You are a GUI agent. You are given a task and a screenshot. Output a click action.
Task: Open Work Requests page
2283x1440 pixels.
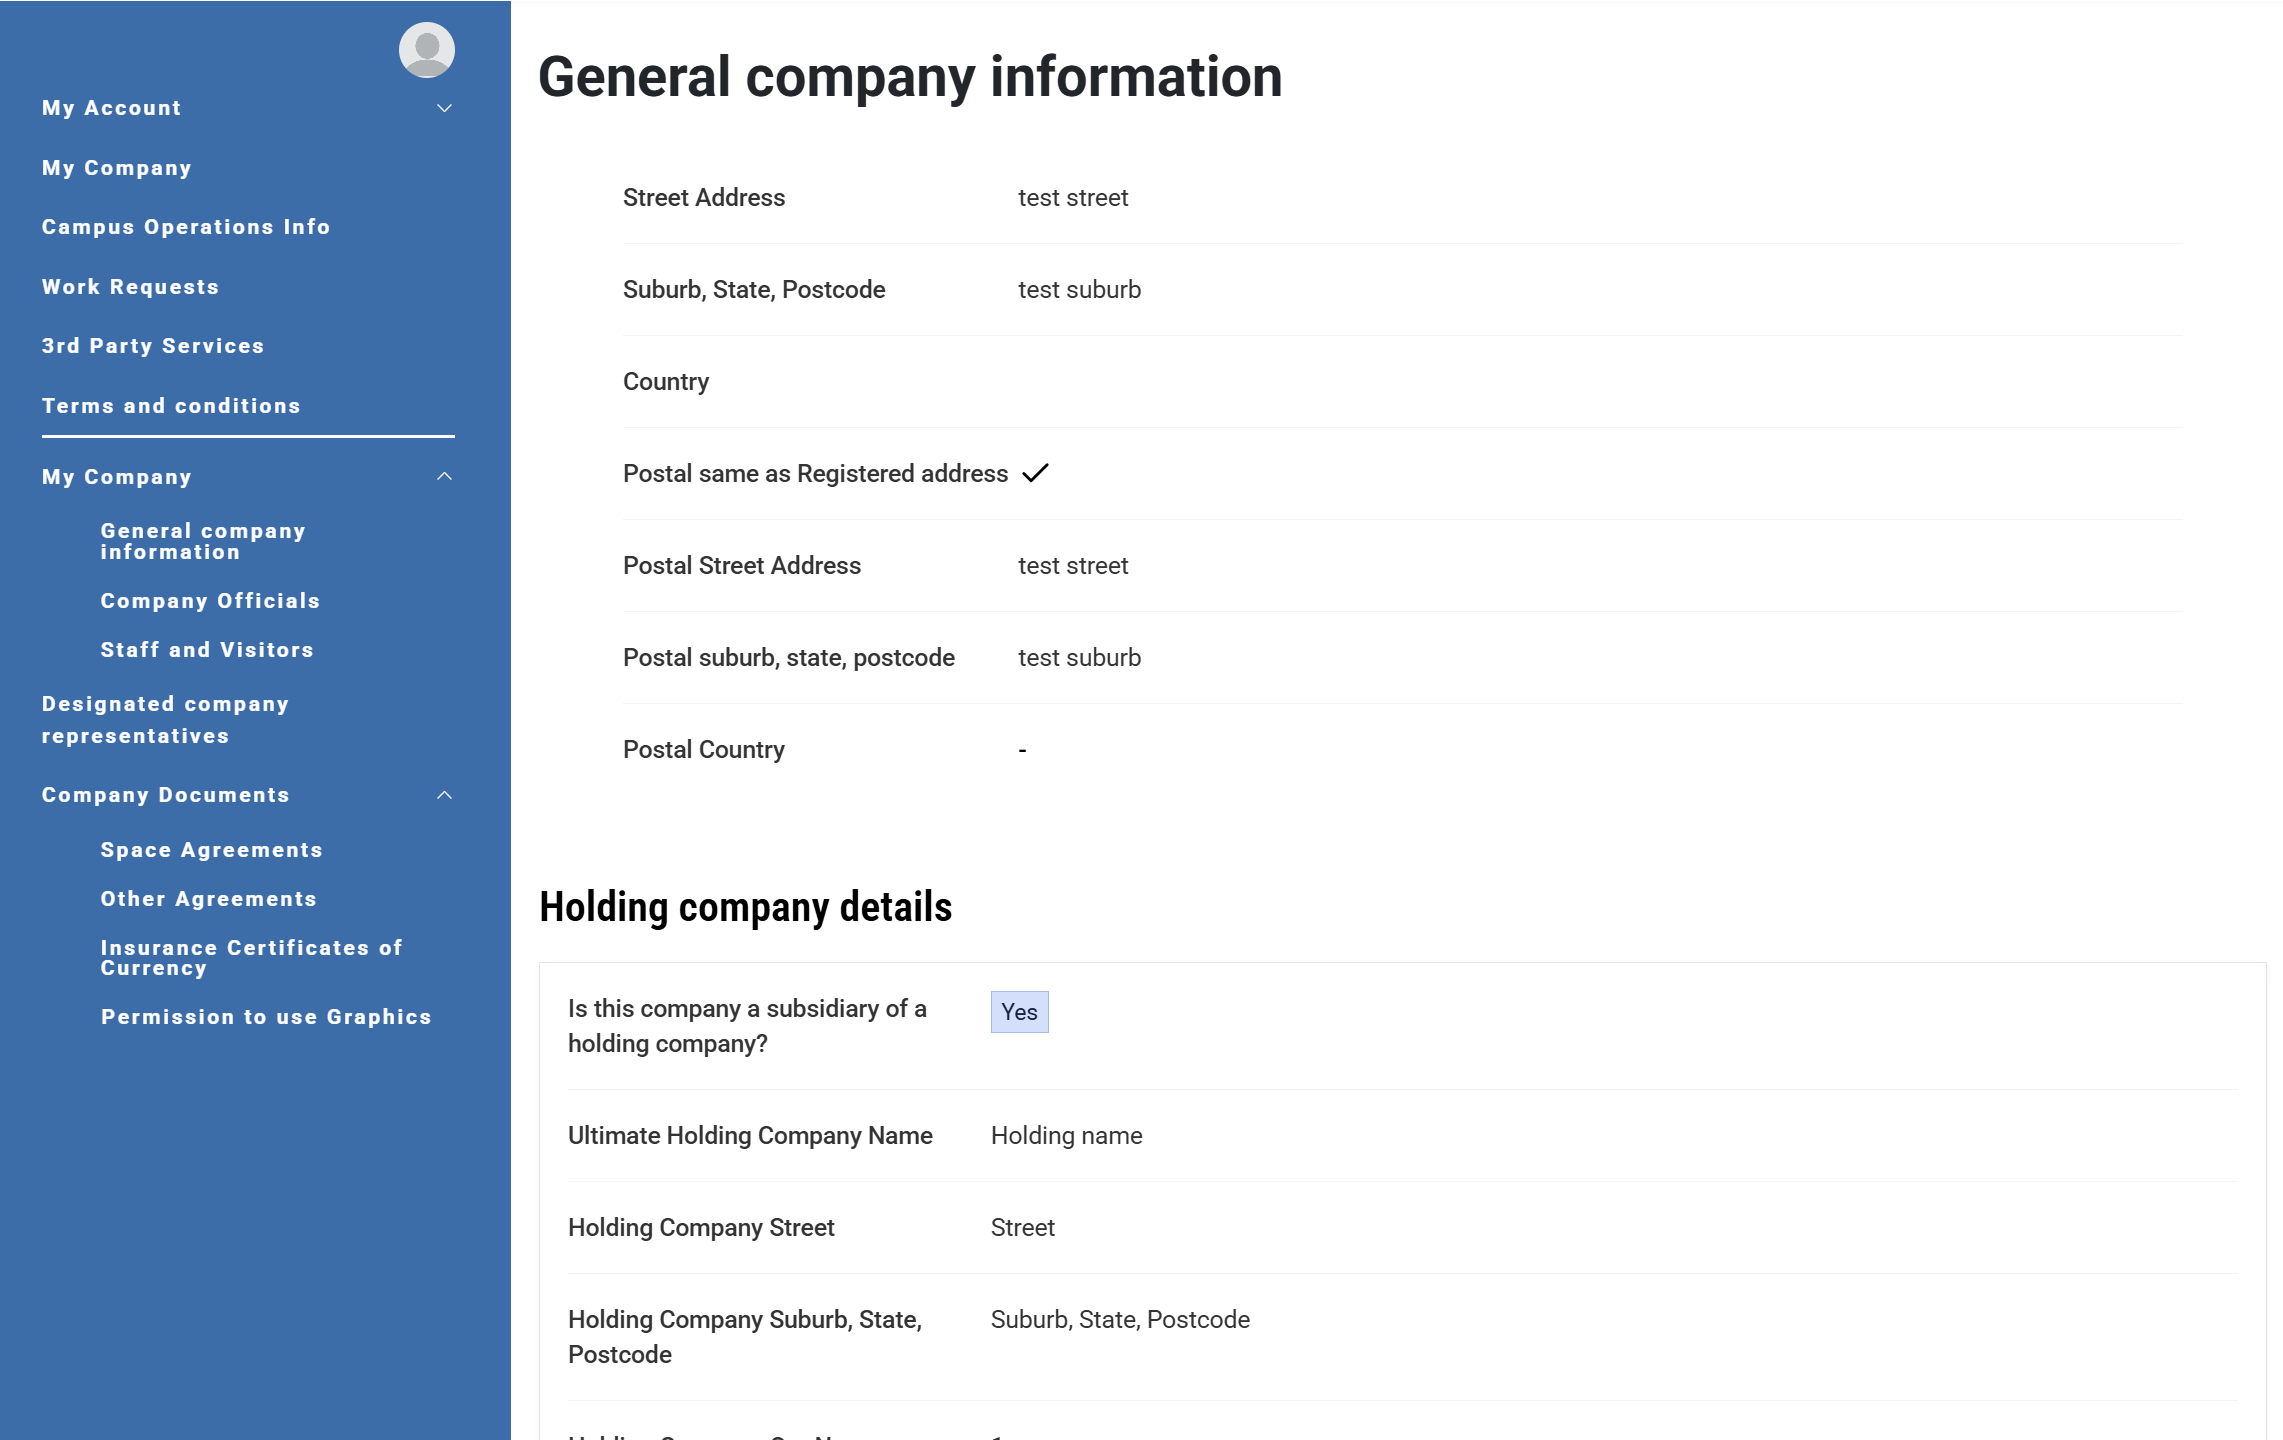(130, 287)
